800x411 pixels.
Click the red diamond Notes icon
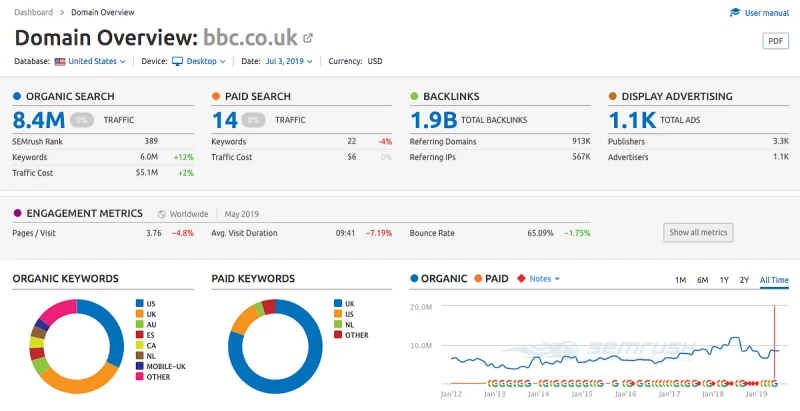[521, 278]
